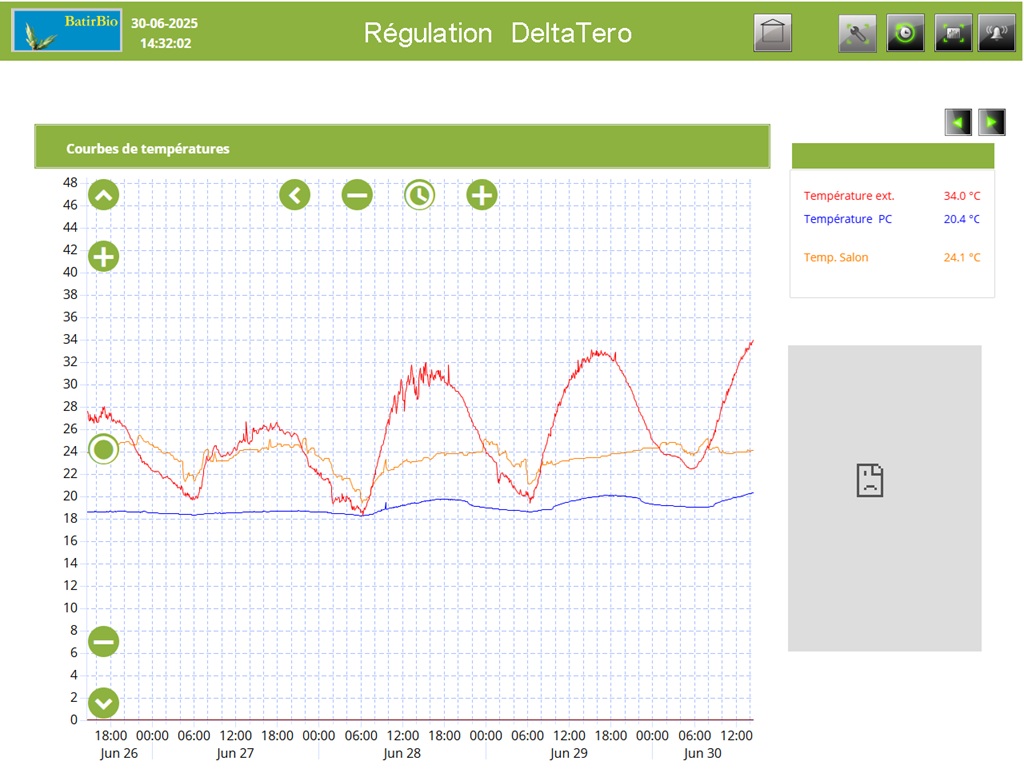
Task: Toggle the round reset button on vertical axis
Action: click(x=104, y=449)
